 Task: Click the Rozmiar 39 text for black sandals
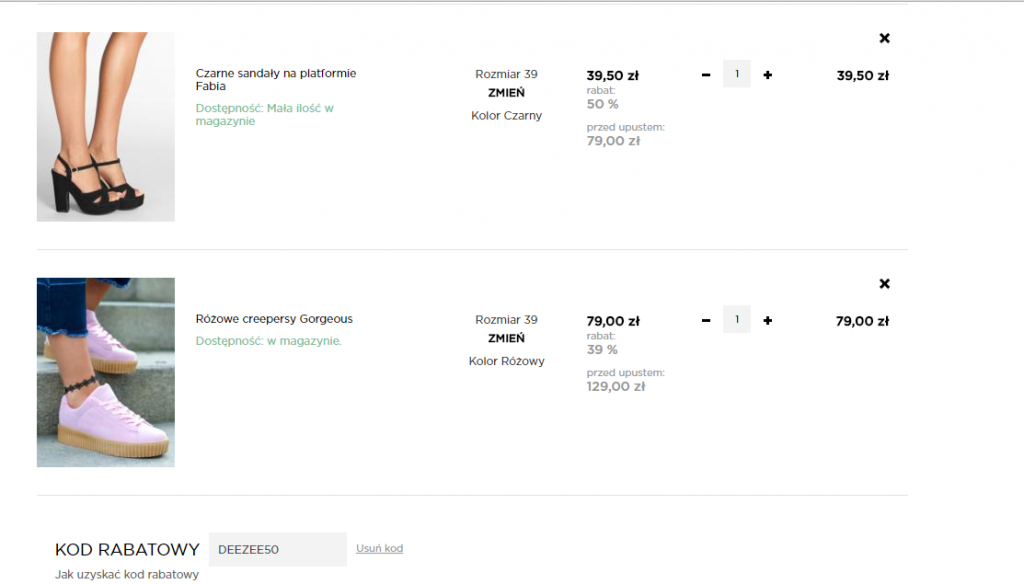click(506, 74)
